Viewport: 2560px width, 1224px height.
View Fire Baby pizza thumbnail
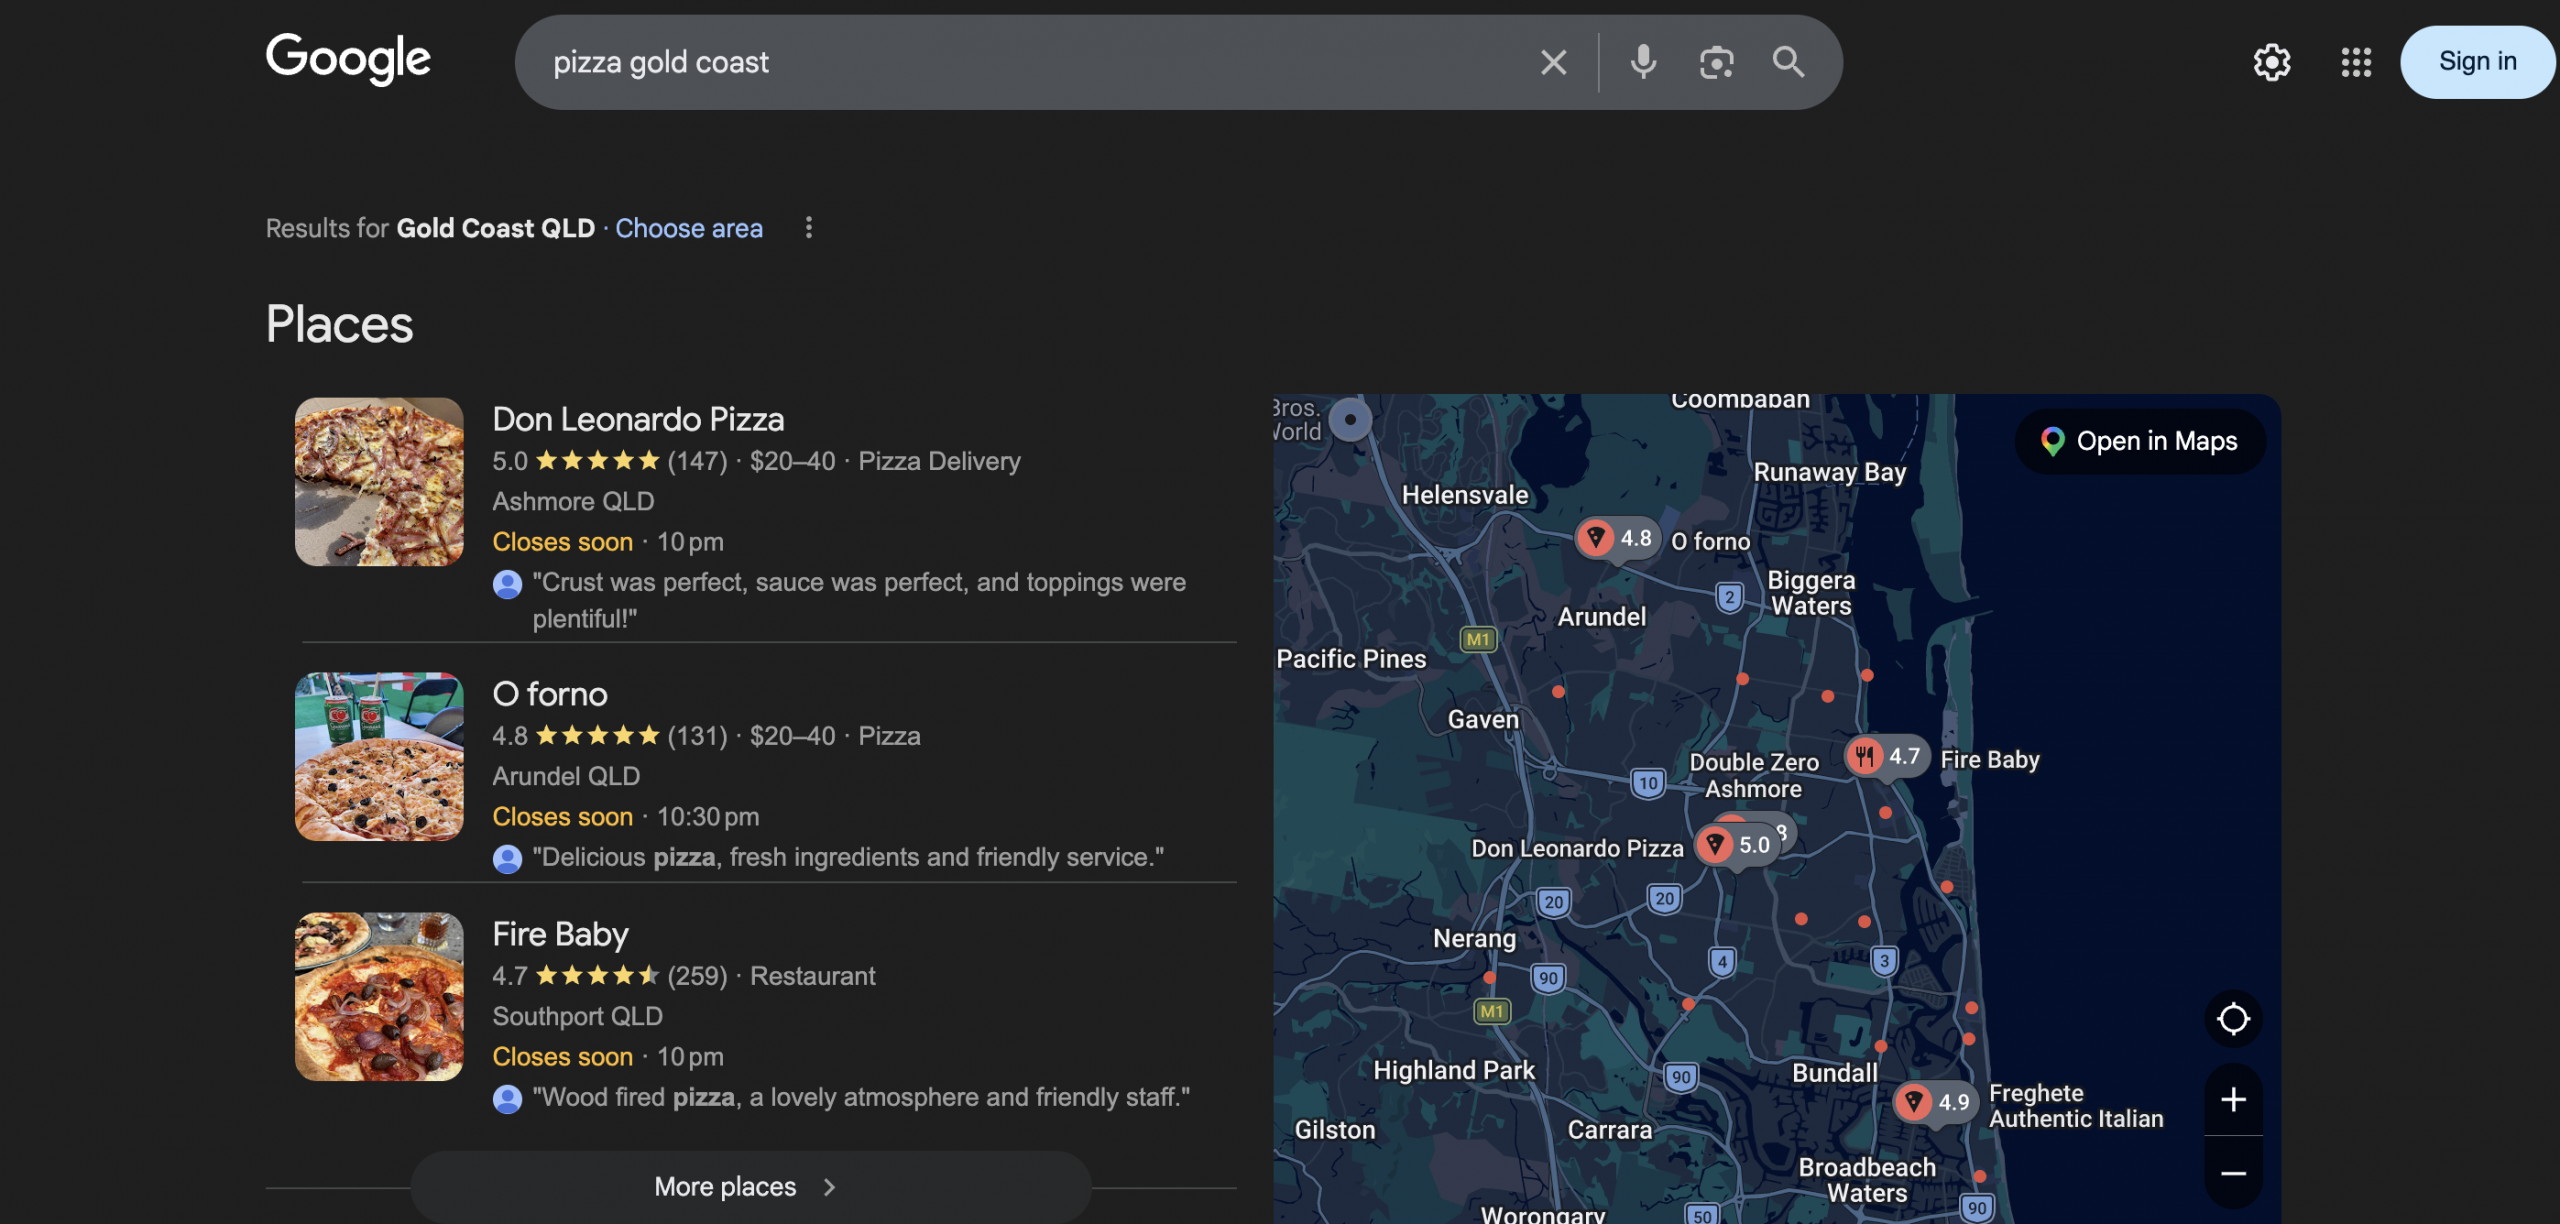tap(379, 996)
